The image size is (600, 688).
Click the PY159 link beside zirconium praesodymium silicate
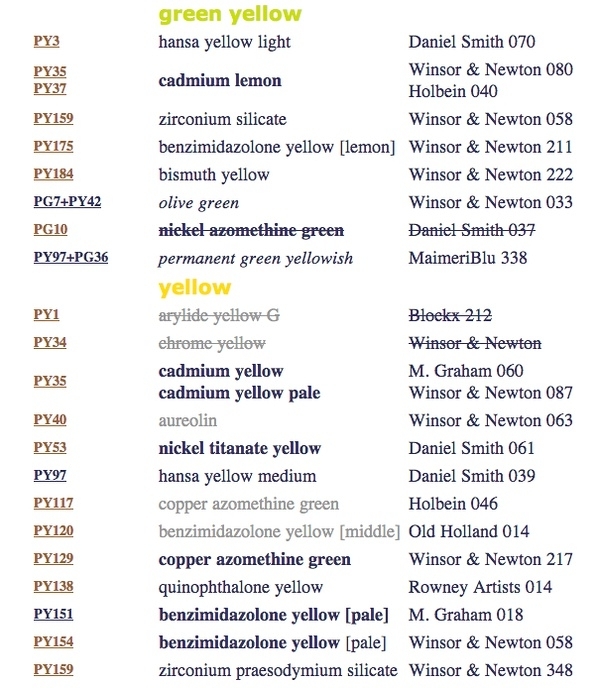pos(53,669)
